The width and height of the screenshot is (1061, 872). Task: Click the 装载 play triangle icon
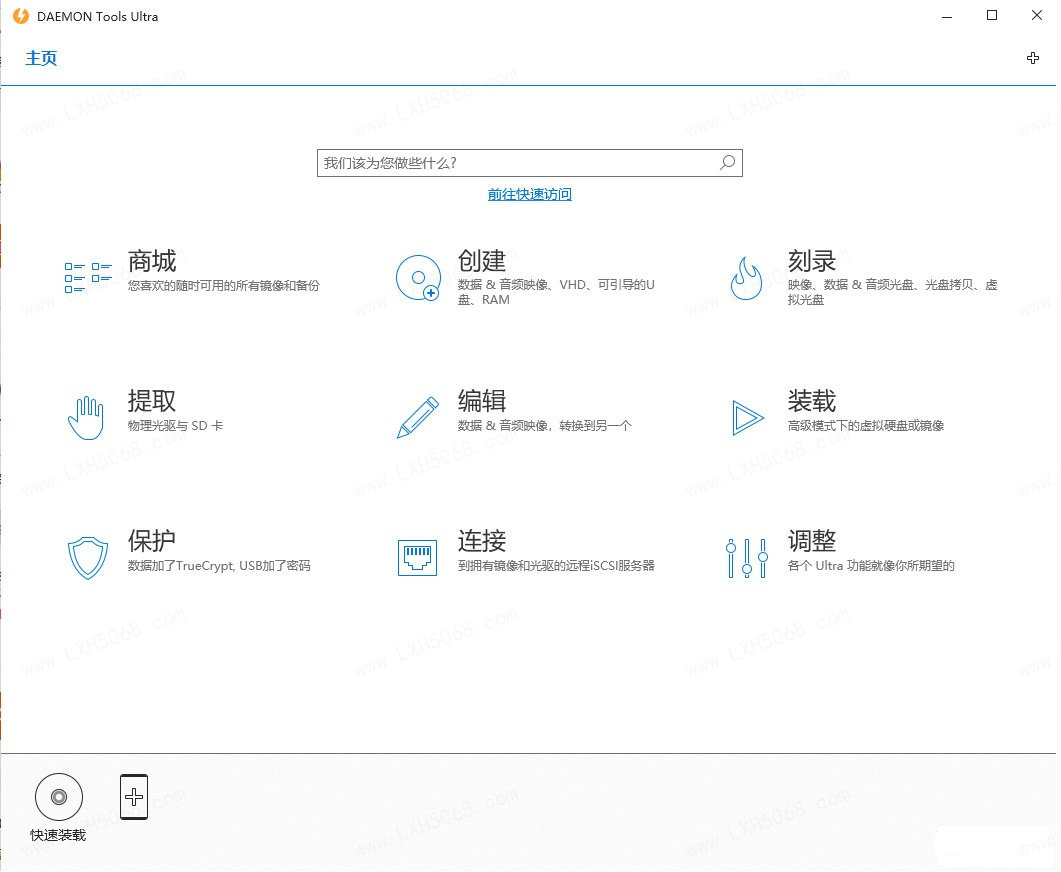coord(748,417)
